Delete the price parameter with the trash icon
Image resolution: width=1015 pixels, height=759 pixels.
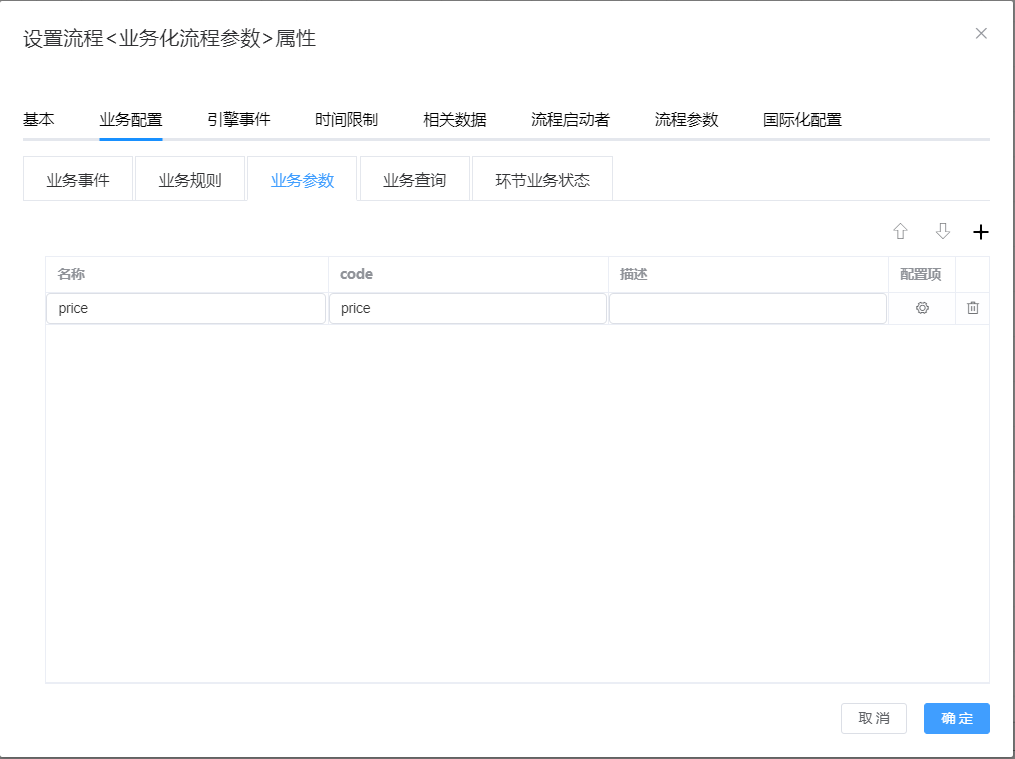[x=971, y=308]
